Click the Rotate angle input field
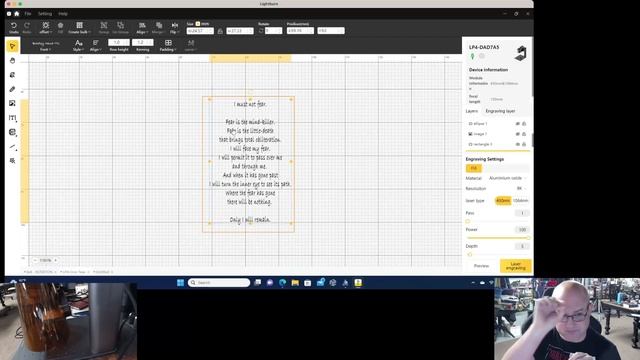The image size is (640, 360). [x=273, y=31]
